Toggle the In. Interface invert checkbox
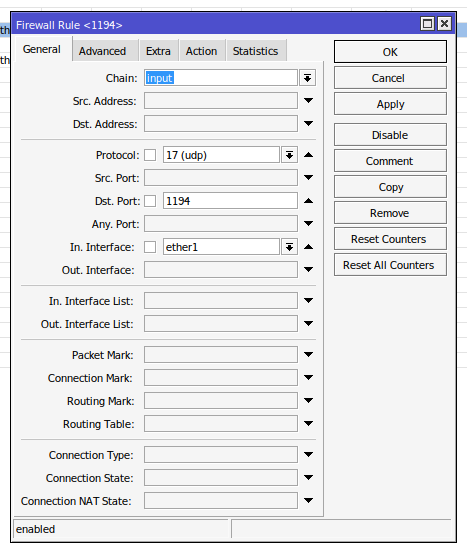 click(x=150, y=247)
